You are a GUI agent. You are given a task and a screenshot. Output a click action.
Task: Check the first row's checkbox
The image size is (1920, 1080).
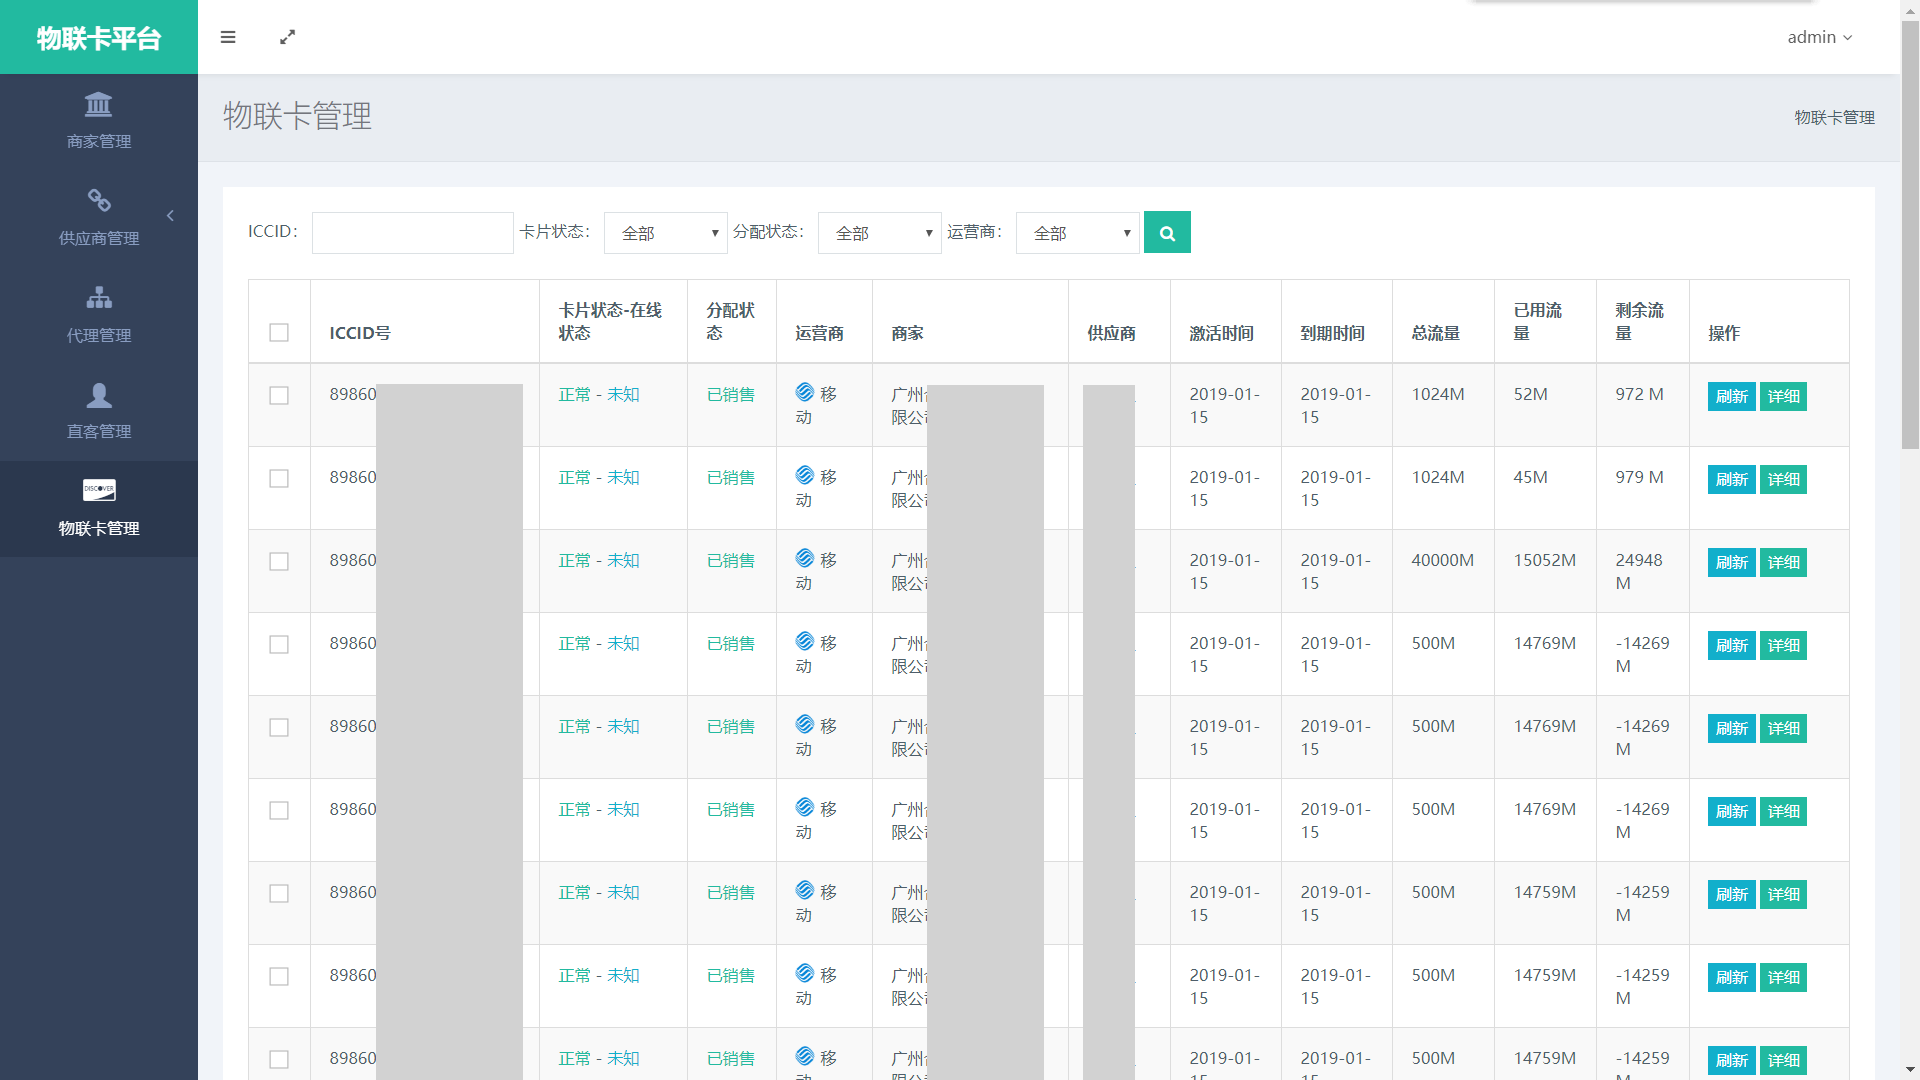tap(279, 396)
